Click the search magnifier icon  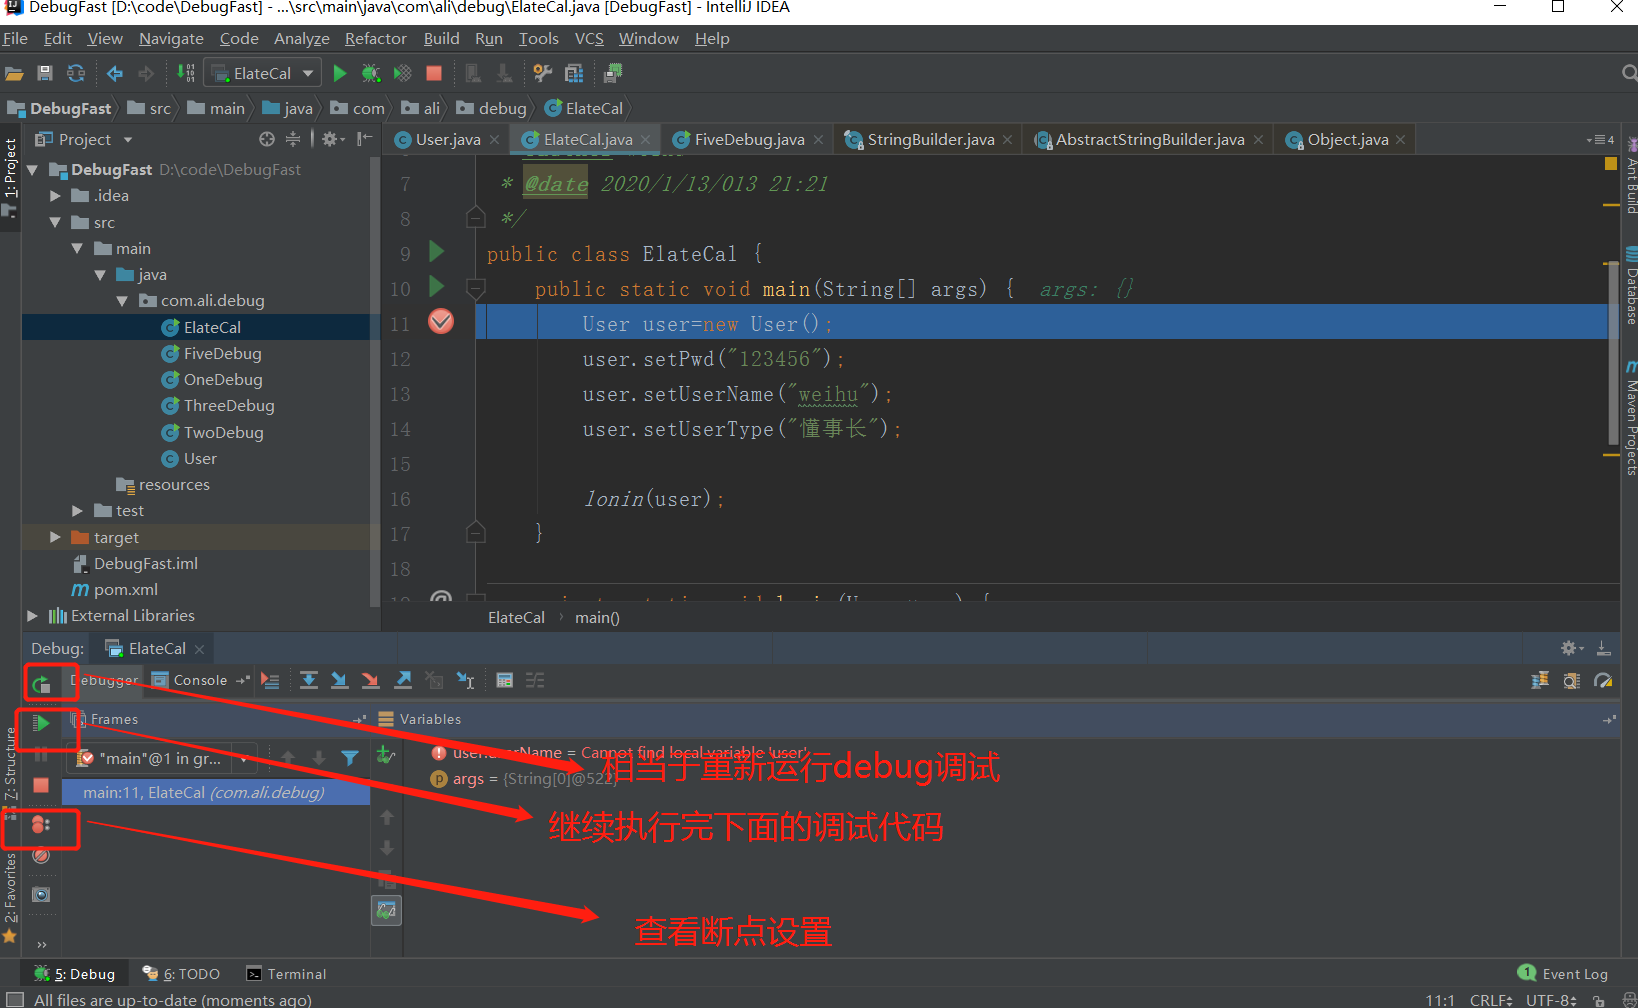(x=1629, y=73)
